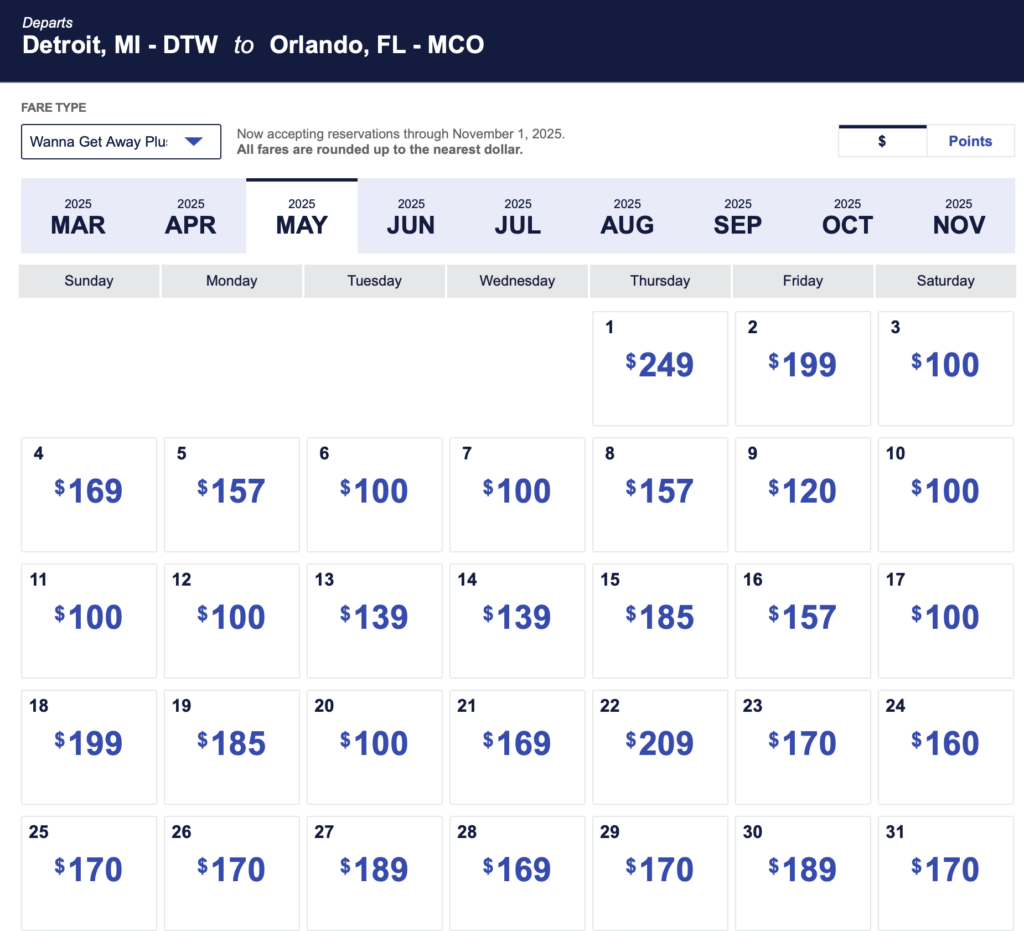
Task: Pick the $209 fare on May 22
Action: [659, 747]
